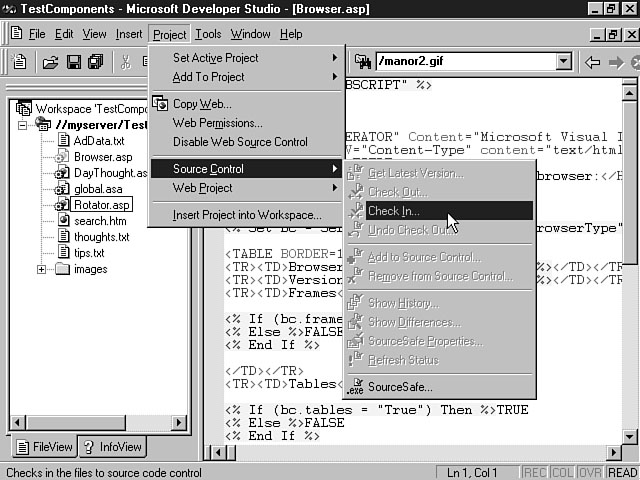
Task: Open the /manor2.gif combo box dropdown
Action: pos(563,62)
